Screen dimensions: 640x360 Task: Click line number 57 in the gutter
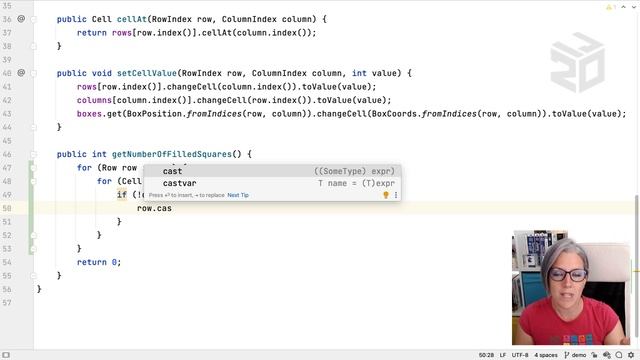point(7,302)
